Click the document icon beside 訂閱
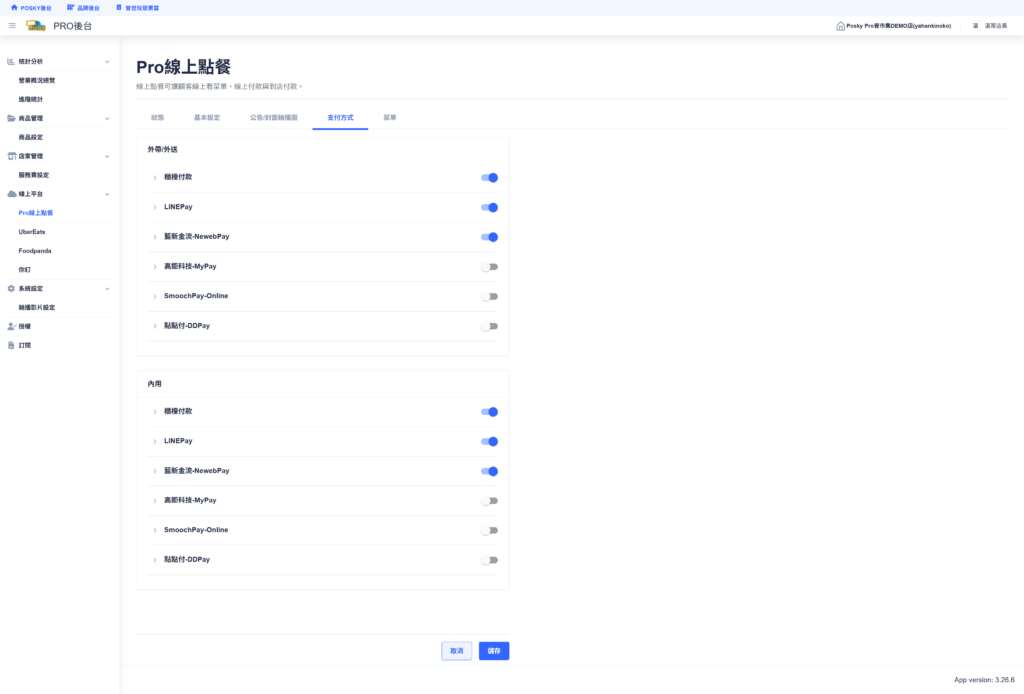Viewport: 1024px width, 694px height. pyautogui.click(x=11, y=345)
